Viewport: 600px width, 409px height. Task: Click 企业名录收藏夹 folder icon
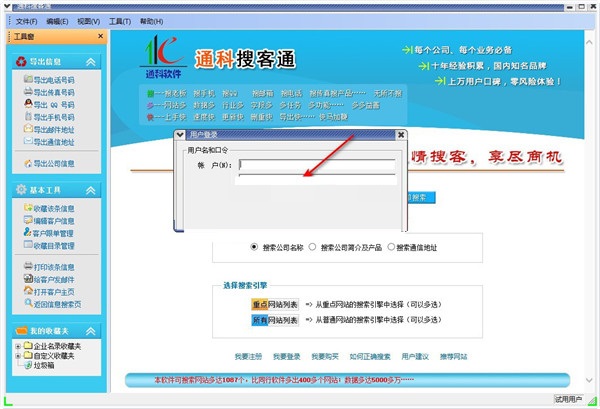pyautogui.click(x=28, y=345)
